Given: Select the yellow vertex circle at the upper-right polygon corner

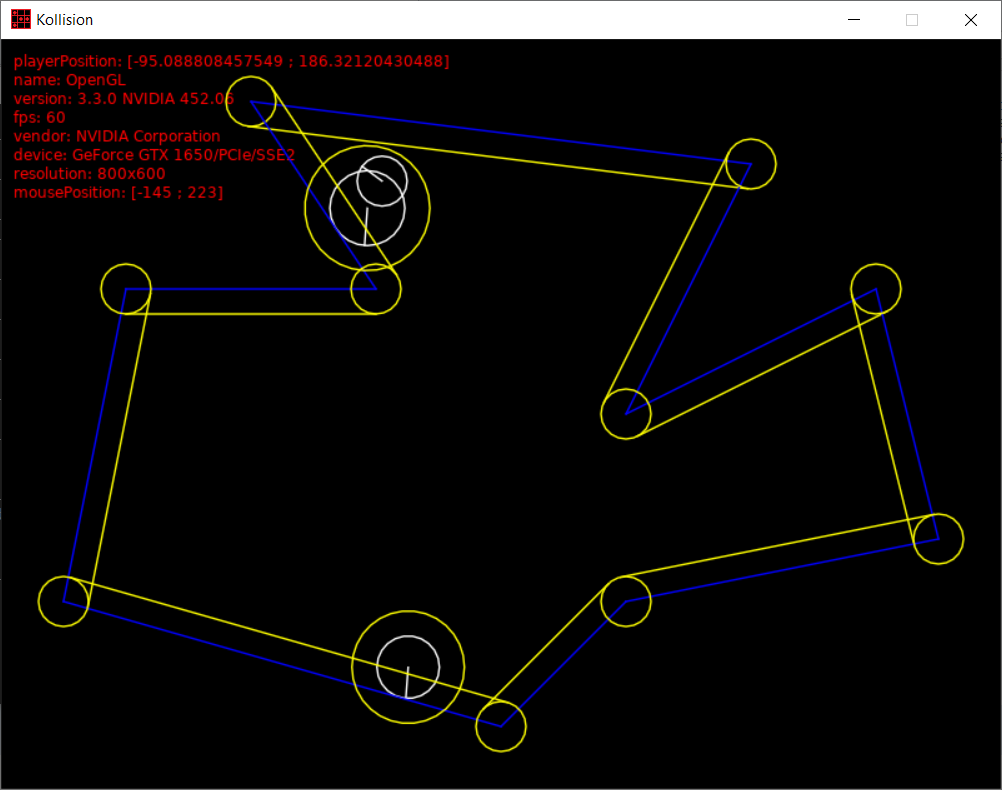Looking at the screenshot, I should click(x=750, y=164).
